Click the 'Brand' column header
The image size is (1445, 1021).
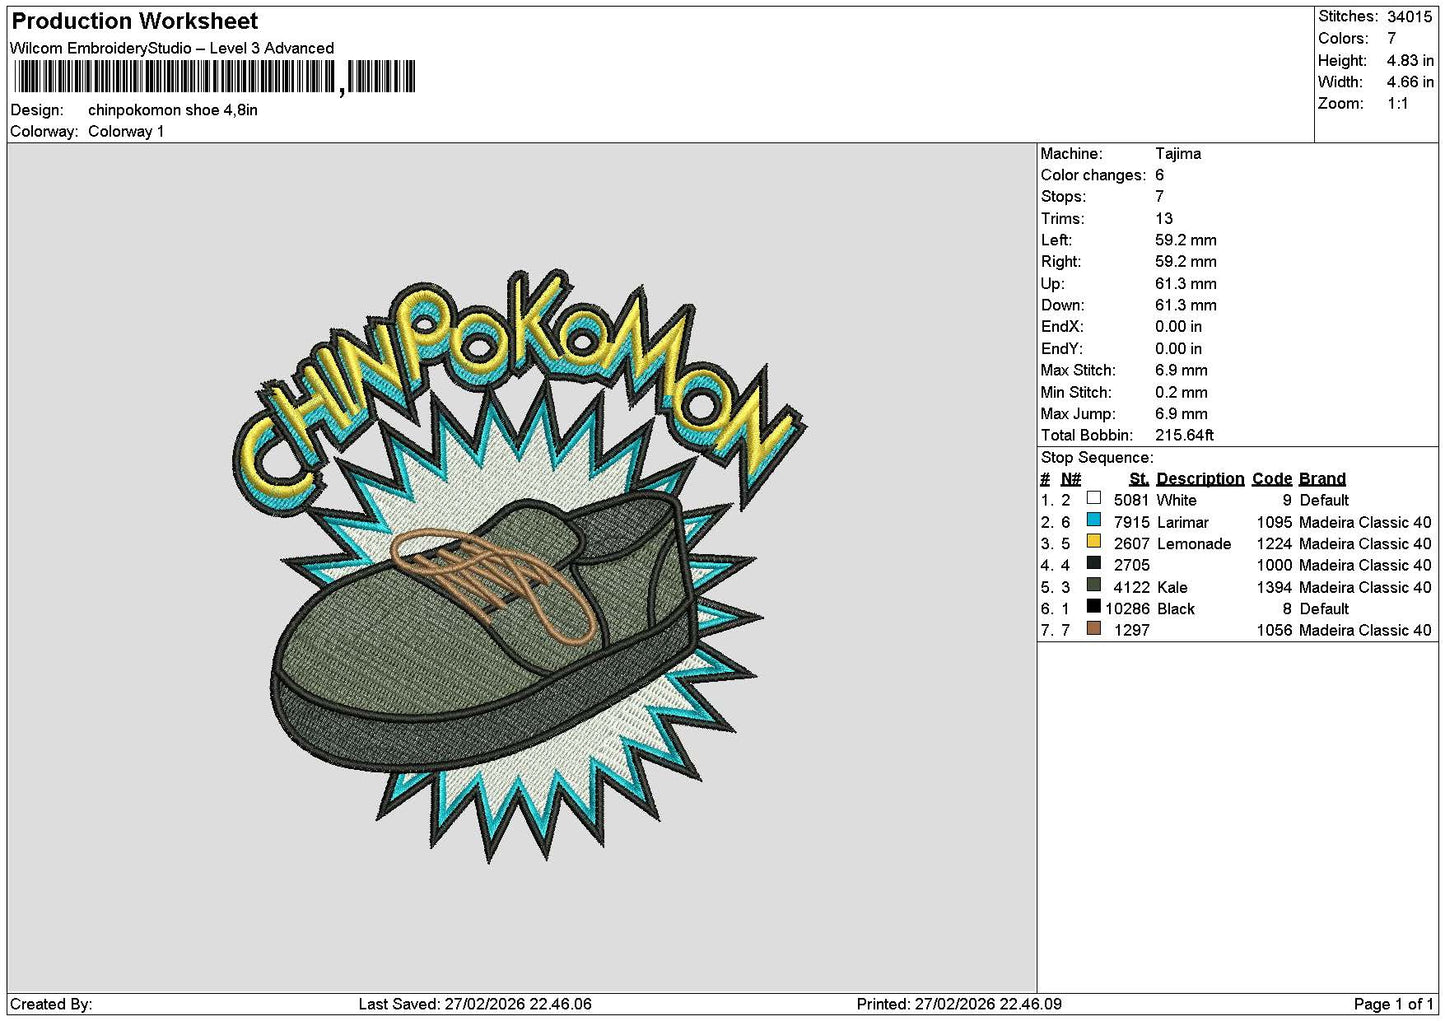tap(1322, 479)
